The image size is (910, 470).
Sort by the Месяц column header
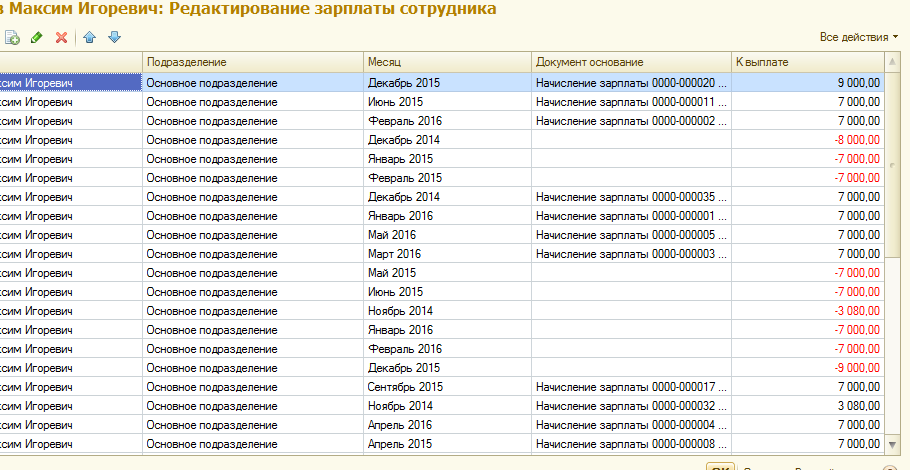[x=446, y=62]
